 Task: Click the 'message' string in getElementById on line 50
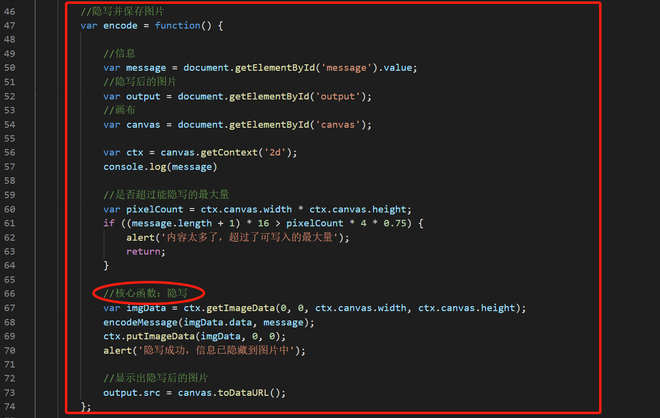(x=346, y=68)
